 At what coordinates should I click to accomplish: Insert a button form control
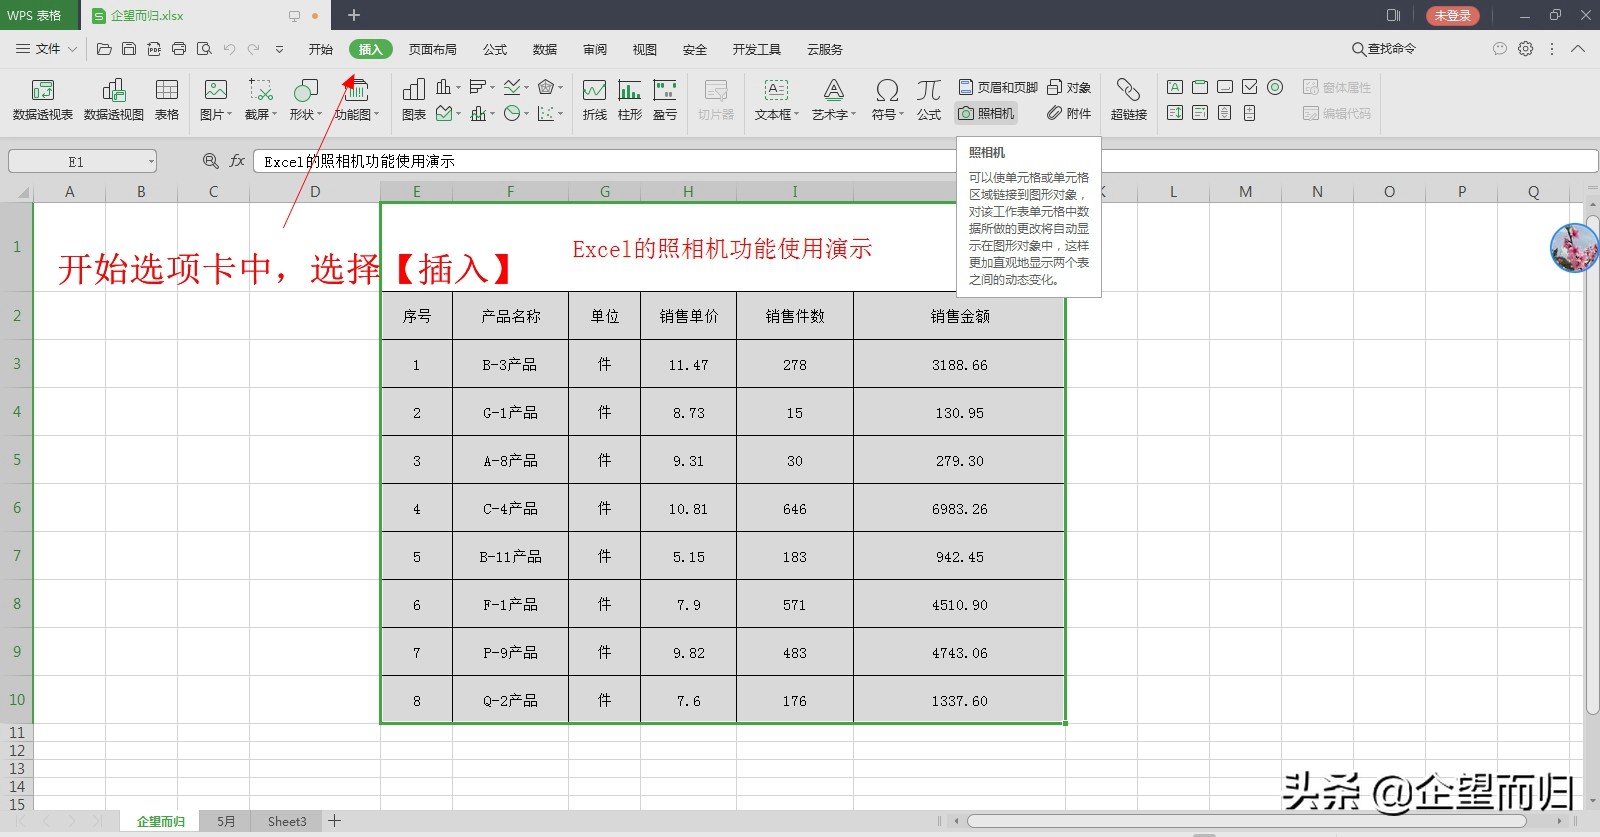pos(1225,87)
